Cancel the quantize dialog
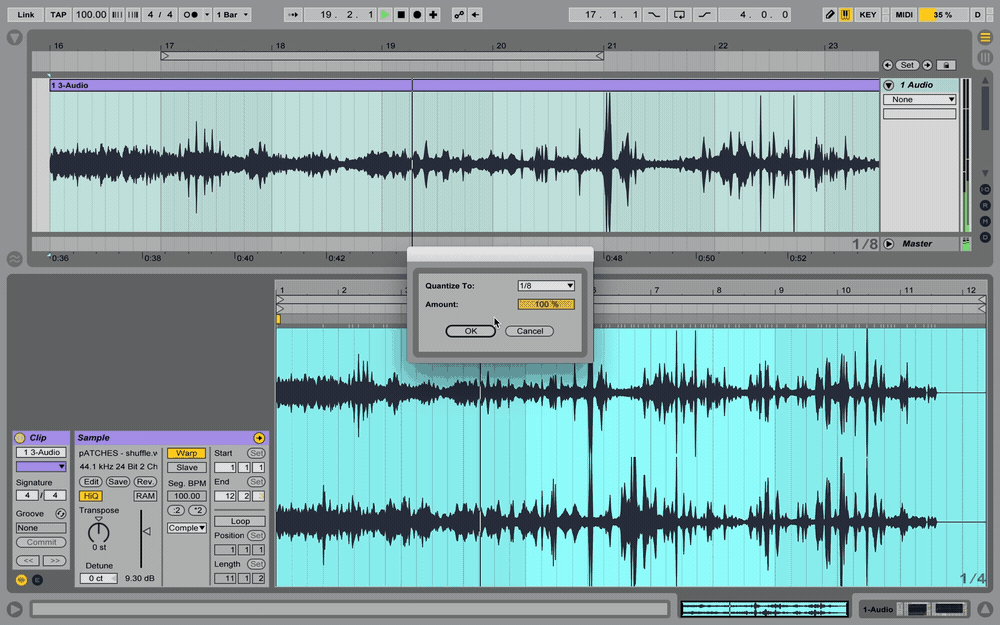 (x=529, y=331)
